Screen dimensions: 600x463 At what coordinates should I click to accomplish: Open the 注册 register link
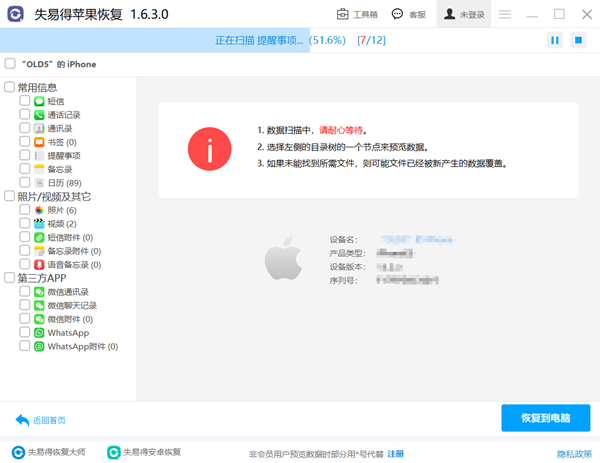tap(395, 454)
